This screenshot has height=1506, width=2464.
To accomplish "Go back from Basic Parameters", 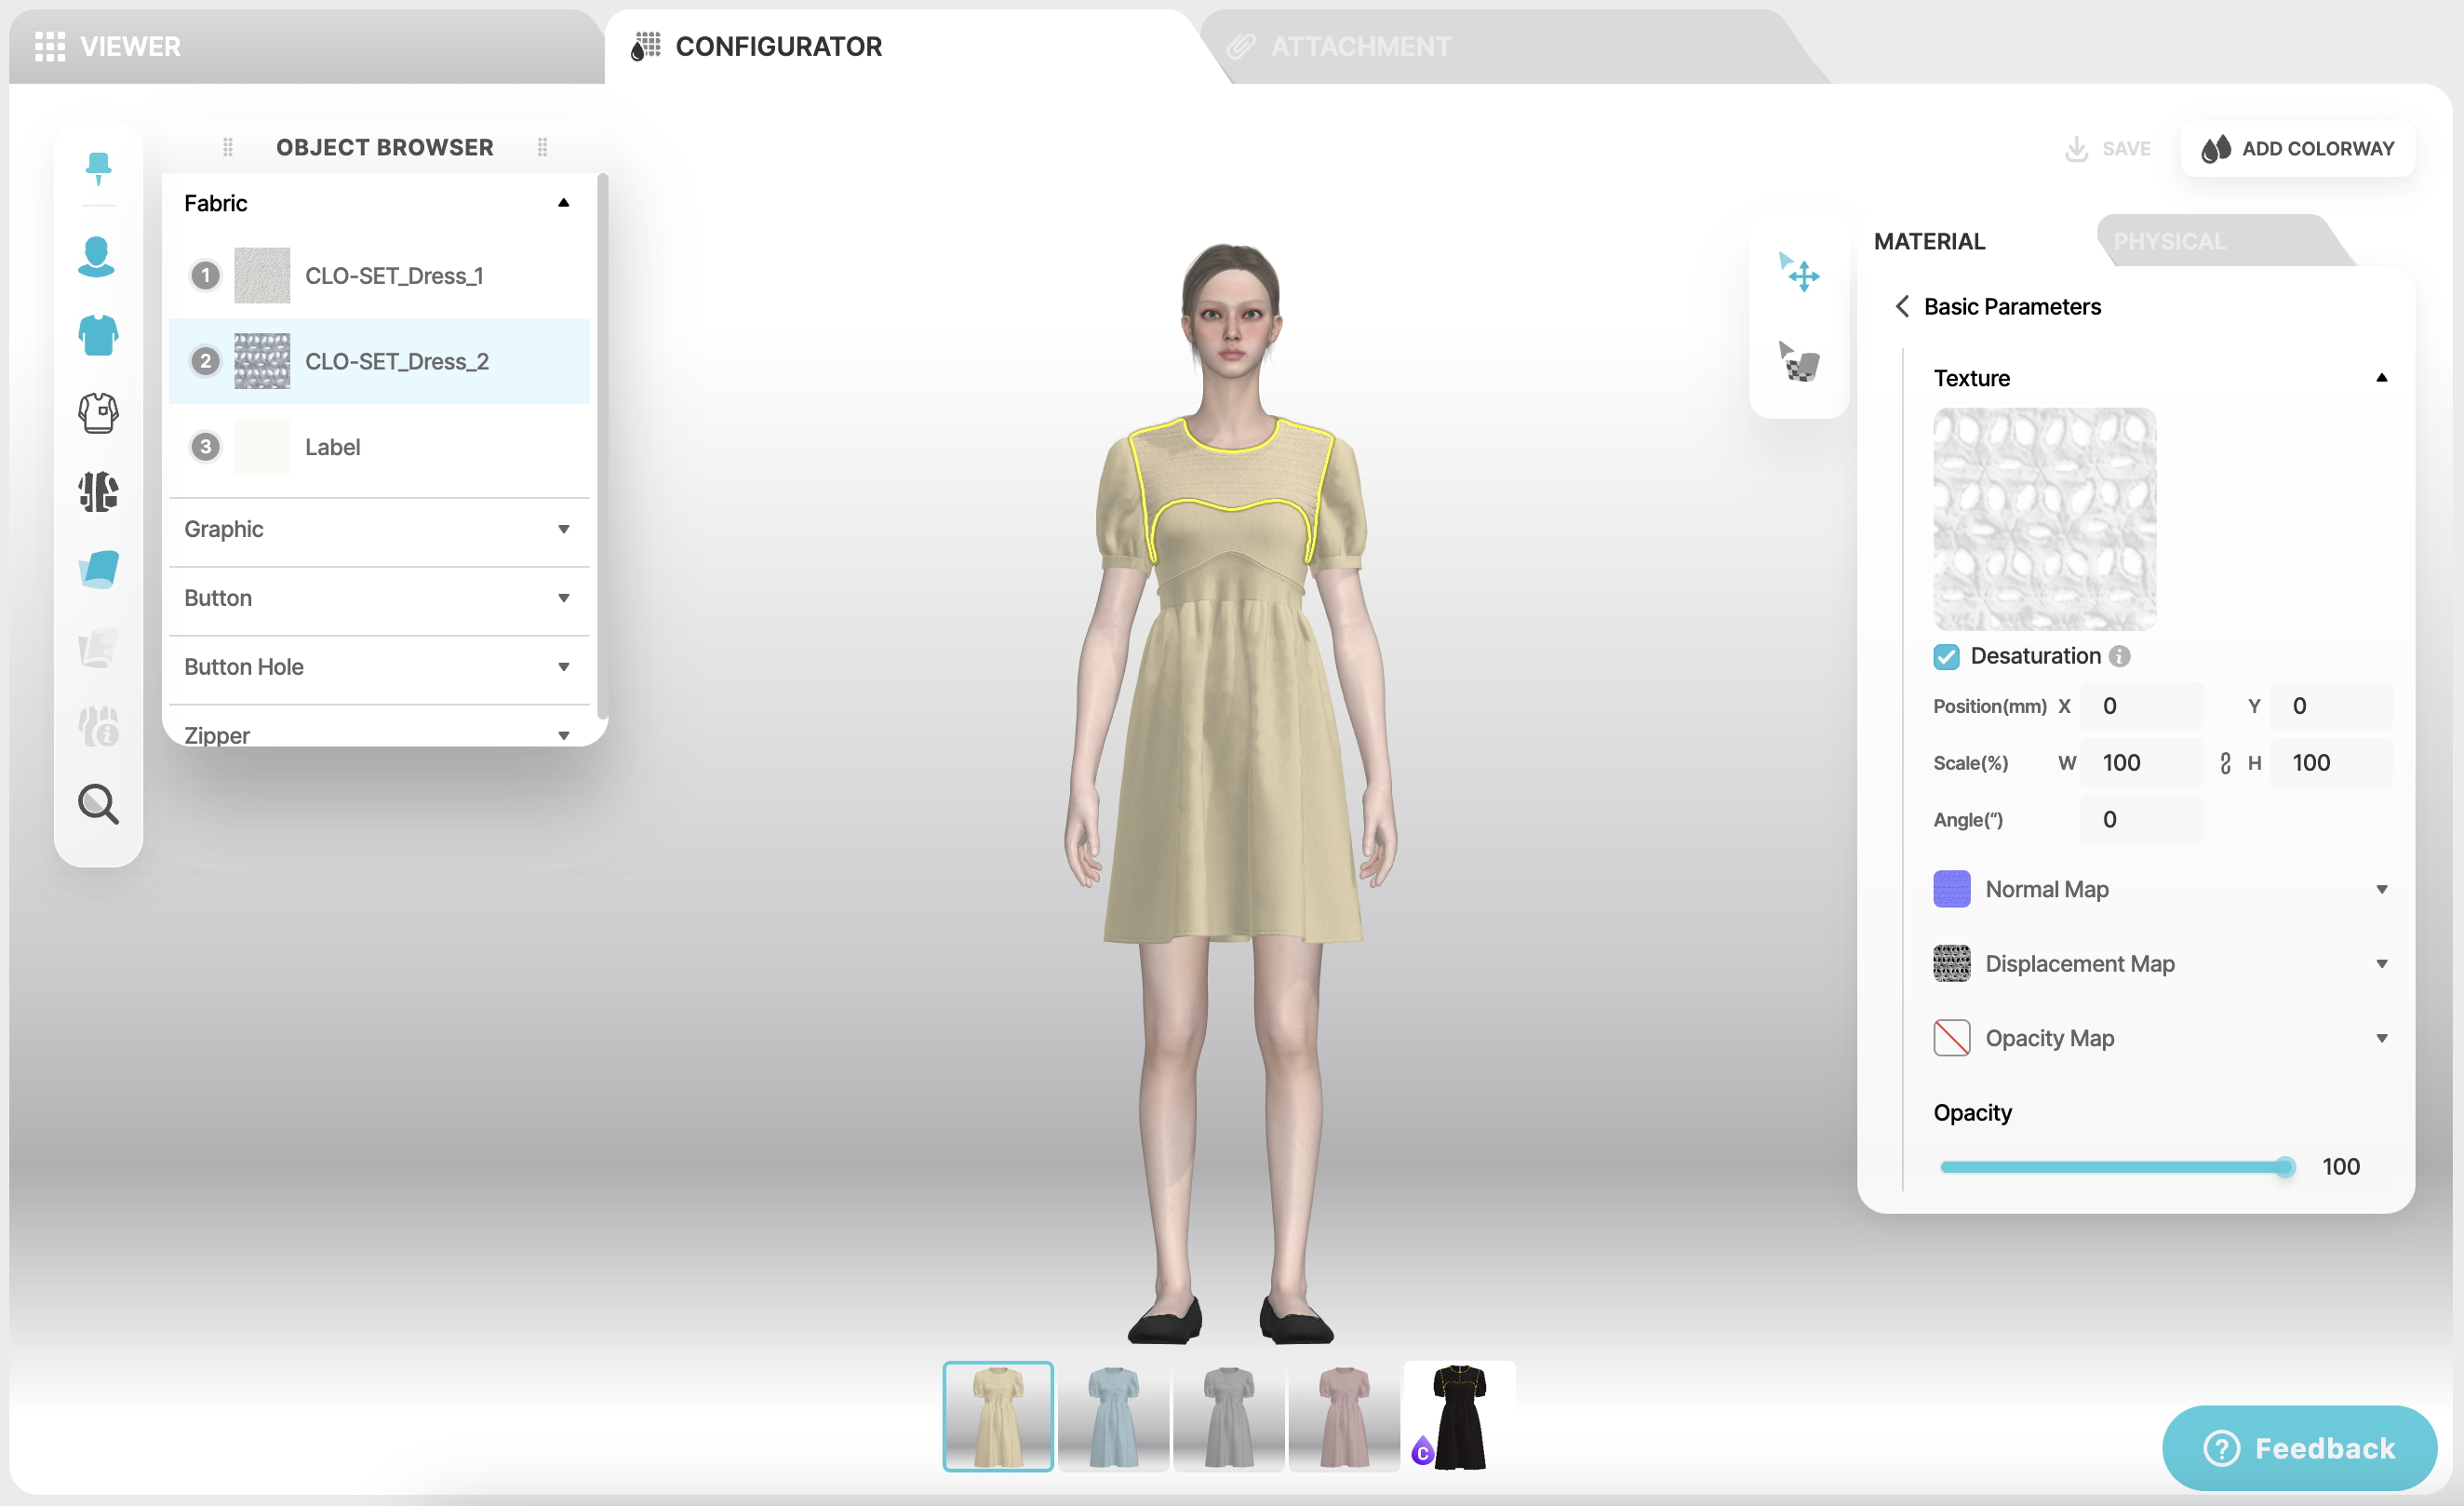I will [x=1902, y=307].
